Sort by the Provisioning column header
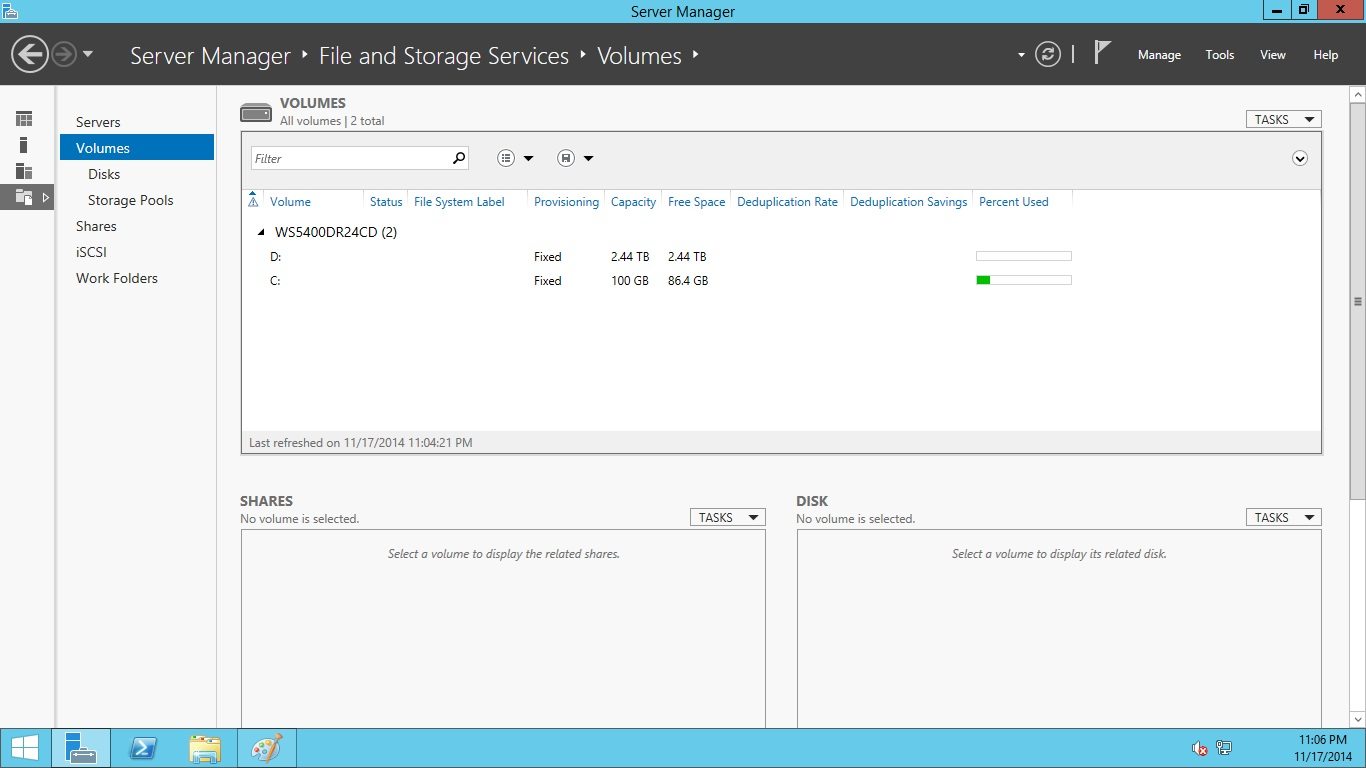Image resolution: width=1366 pixels, height=768 pixels. (x=566, y=201)
